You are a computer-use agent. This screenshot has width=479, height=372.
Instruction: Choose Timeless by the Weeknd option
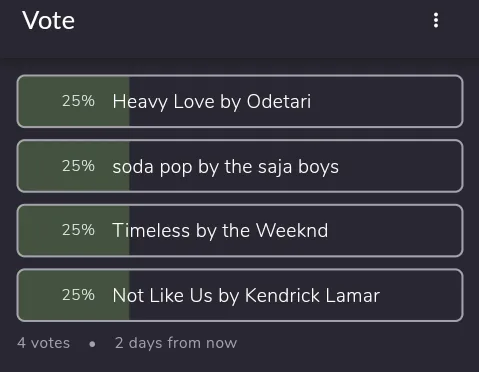240,231
